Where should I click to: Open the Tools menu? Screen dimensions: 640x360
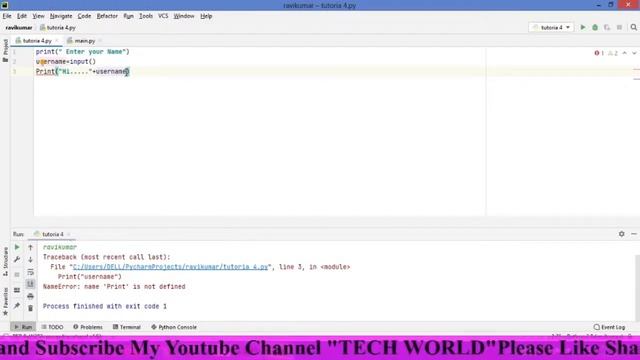click(146, 16)
